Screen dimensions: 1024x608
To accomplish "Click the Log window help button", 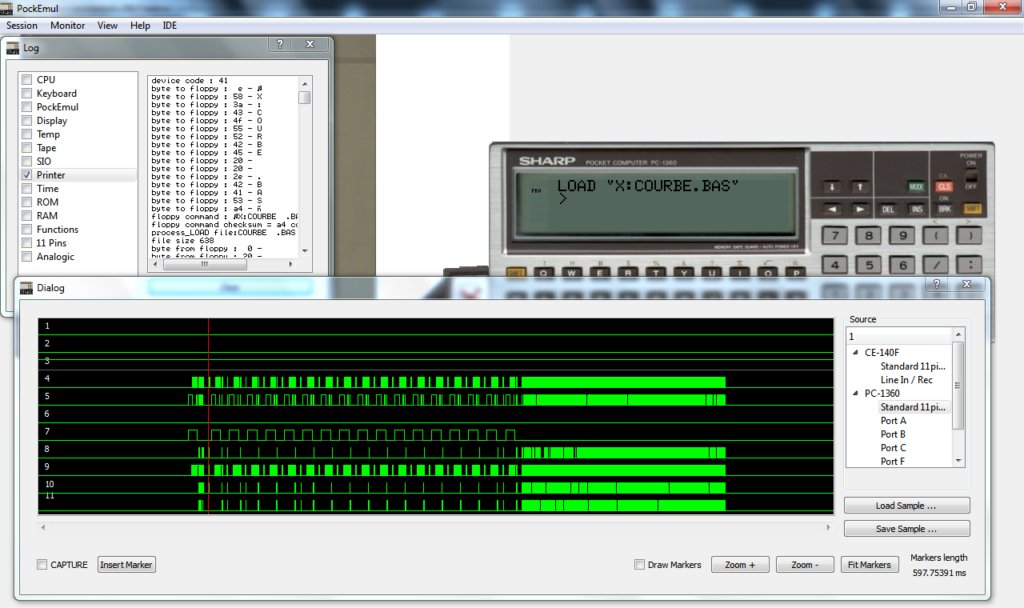I will coord(280,44).
